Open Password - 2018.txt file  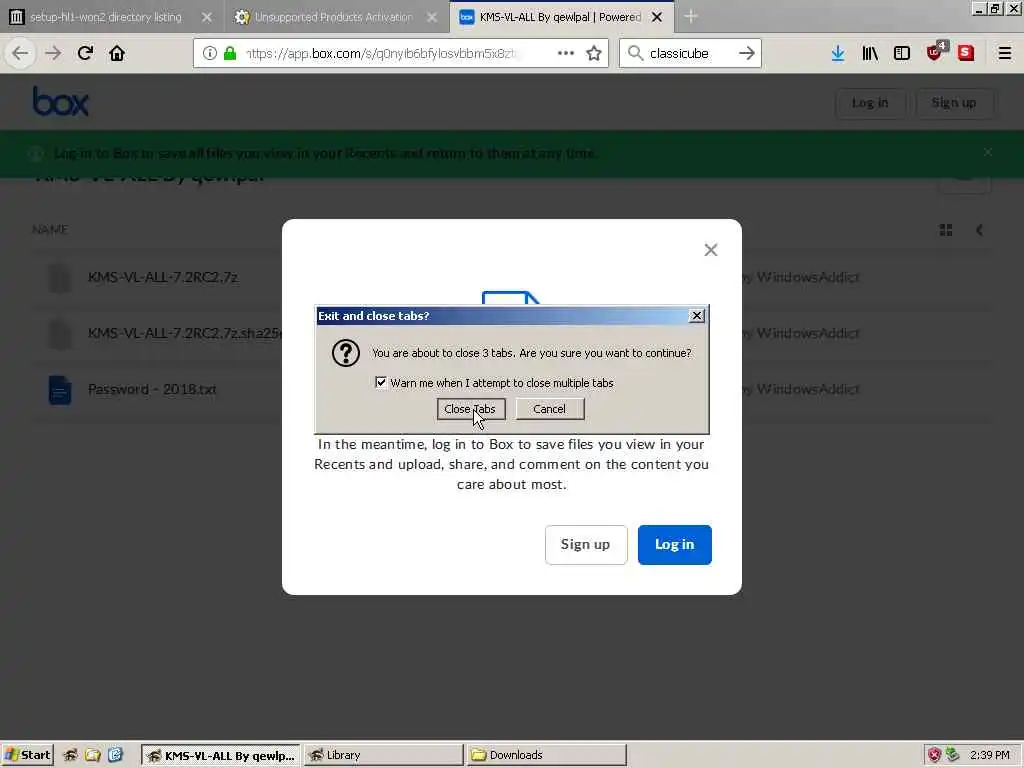pyautogui.click(x=152, y=389)
